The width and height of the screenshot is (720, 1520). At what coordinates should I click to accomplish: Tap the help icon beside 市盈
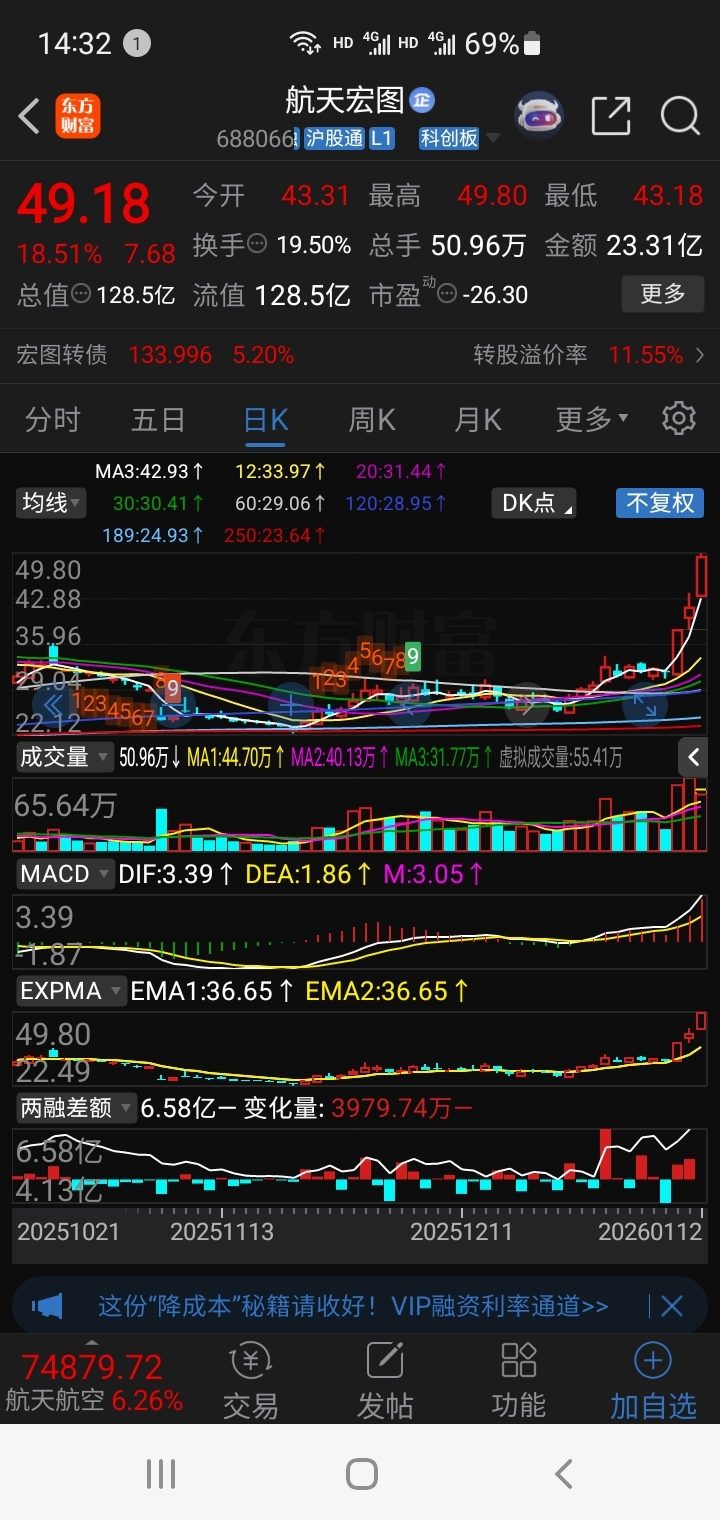click(447, 294)
